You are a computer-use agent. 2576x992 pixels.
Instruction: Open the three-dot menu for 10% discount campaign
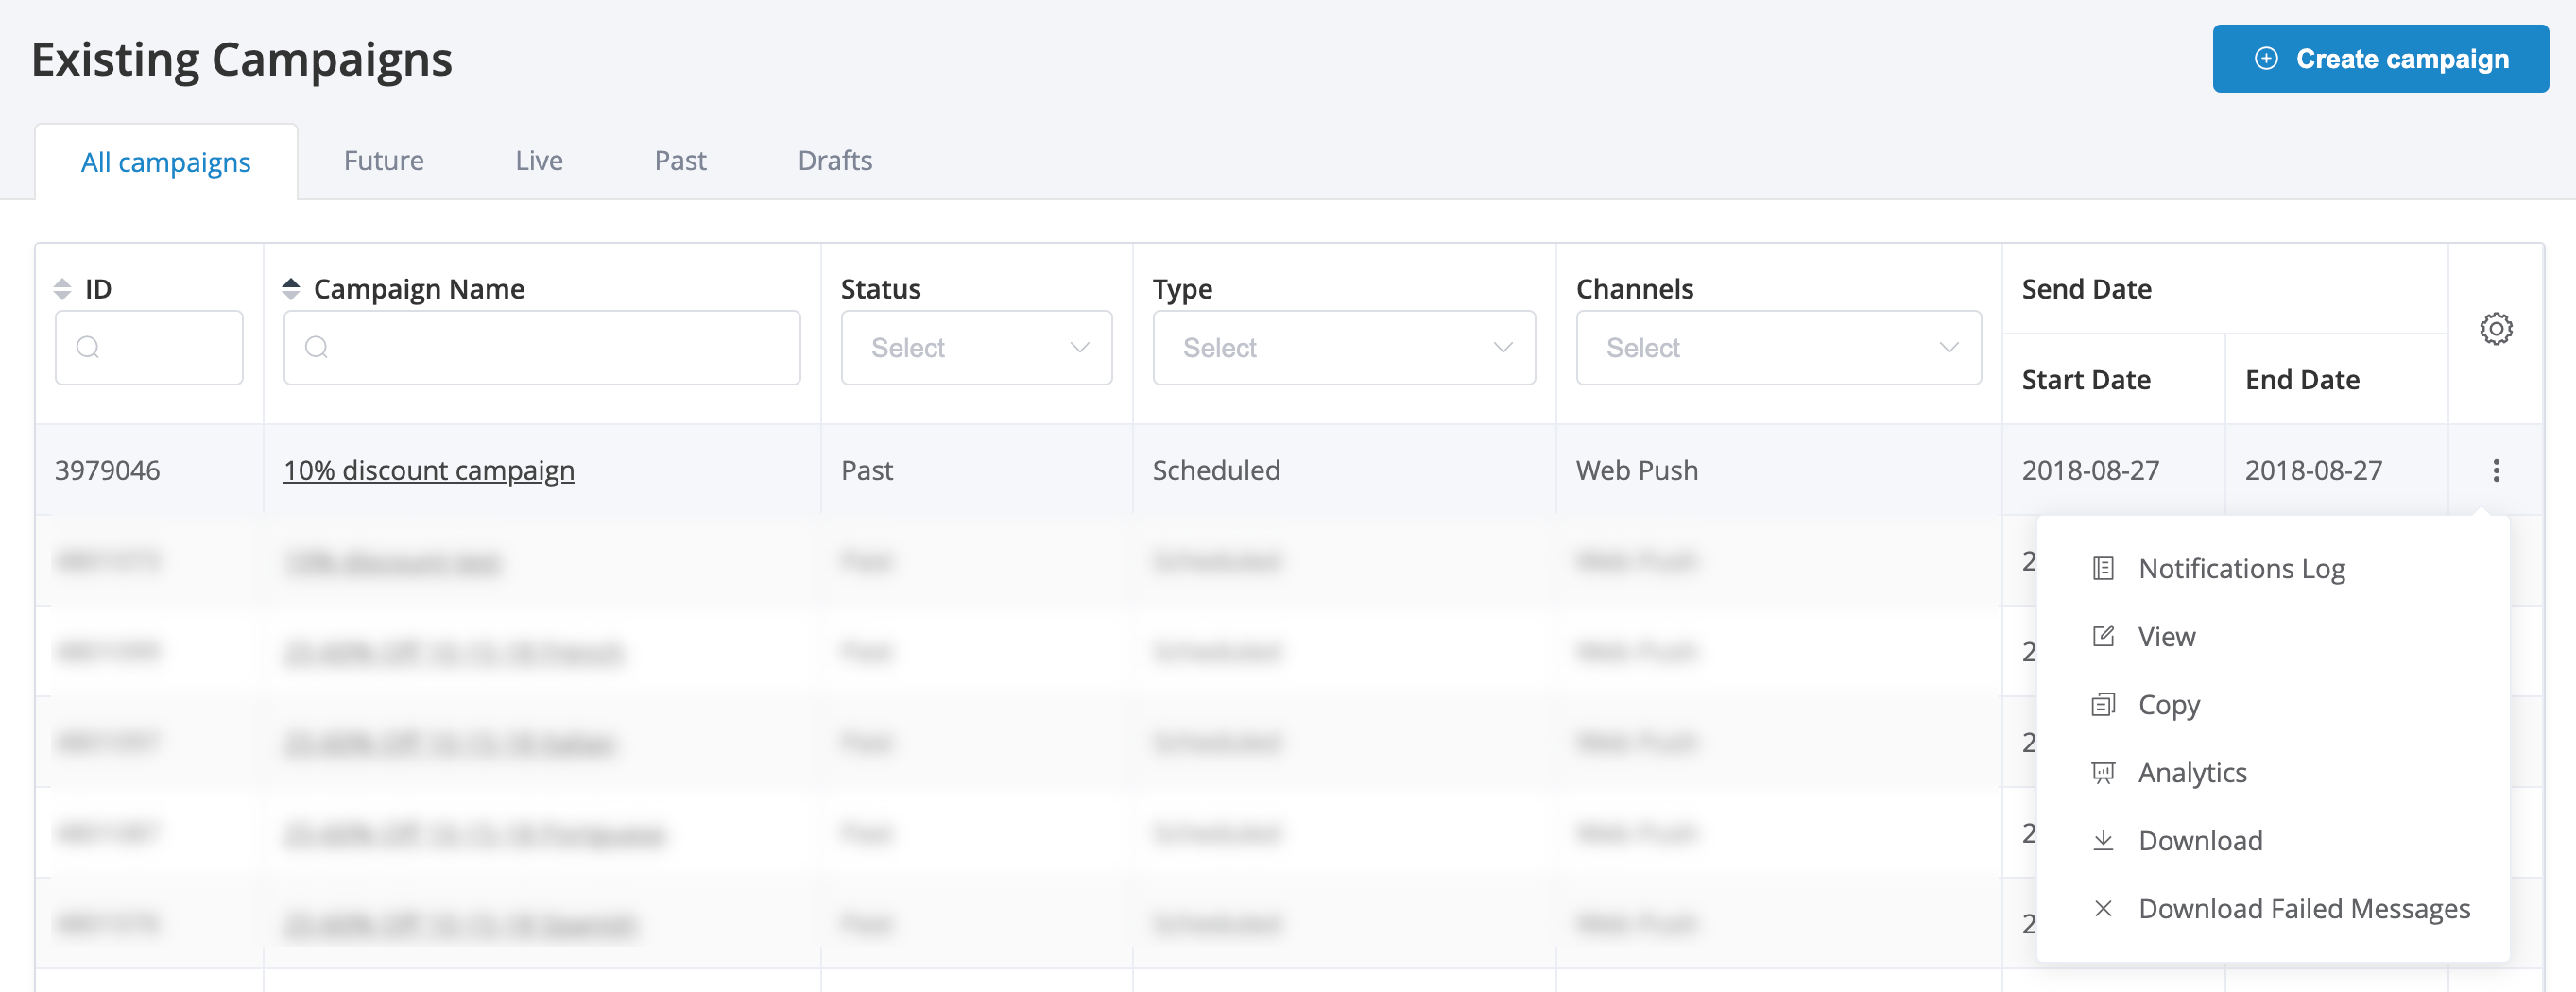[x=2496, y=470]
